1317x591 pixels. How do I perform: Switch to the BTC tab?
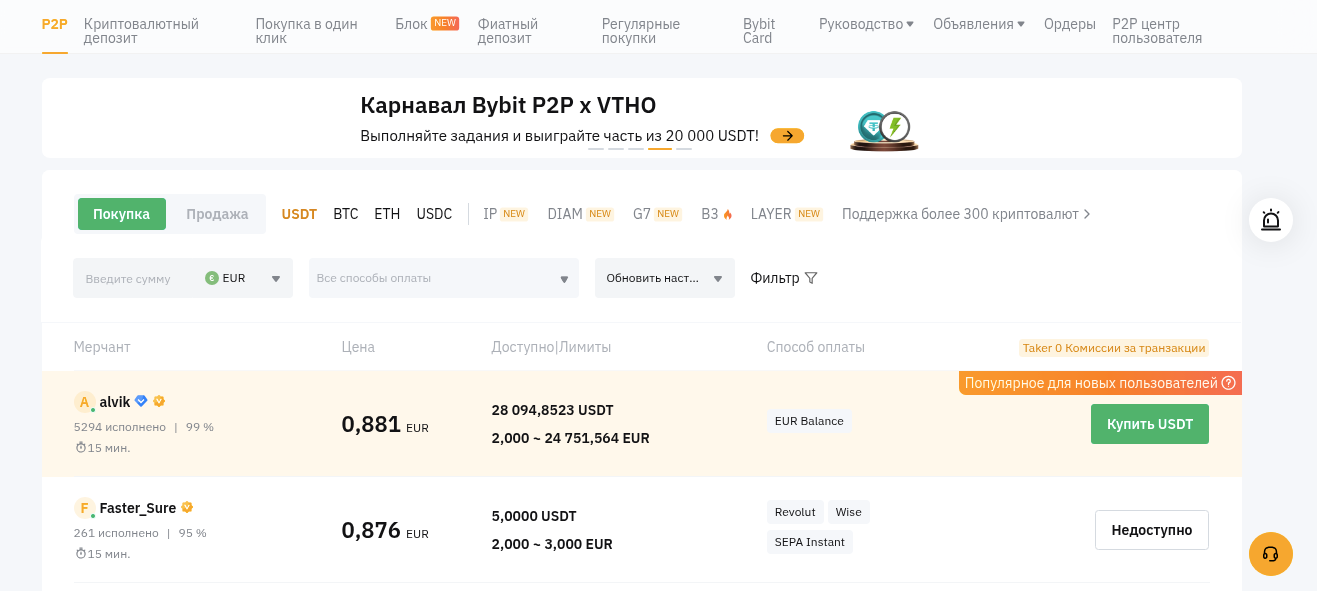tap(345, 213)
